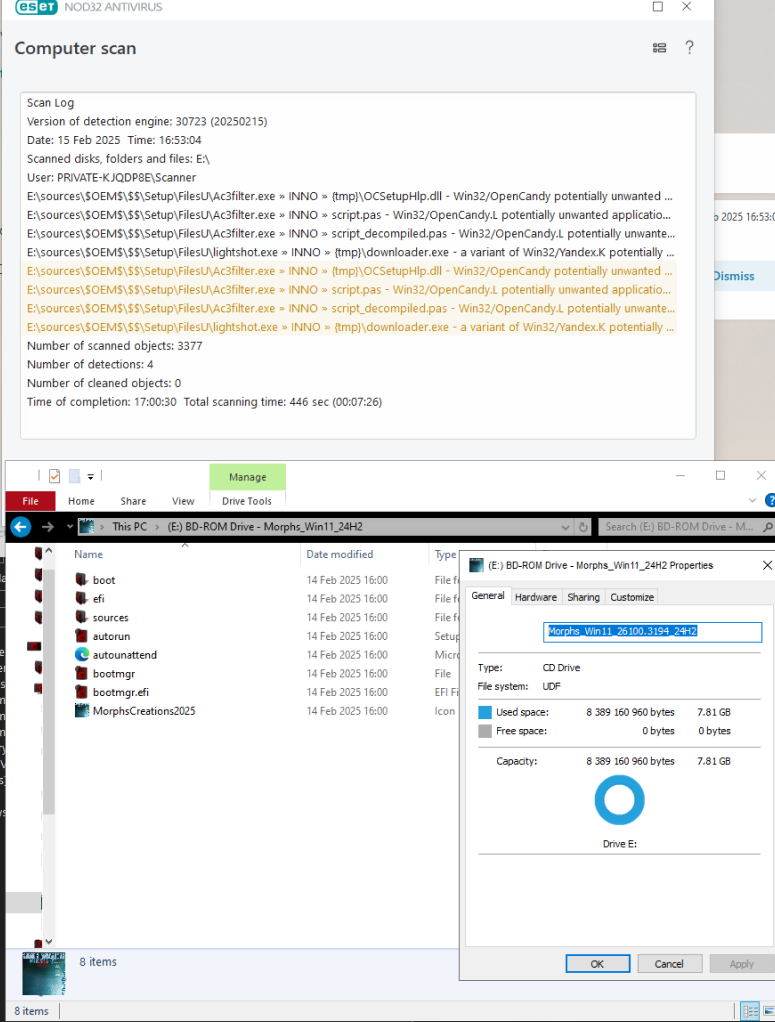Click the Number of scanned objects: 3377 line
775x1022 pixels.
pos(115,345)
